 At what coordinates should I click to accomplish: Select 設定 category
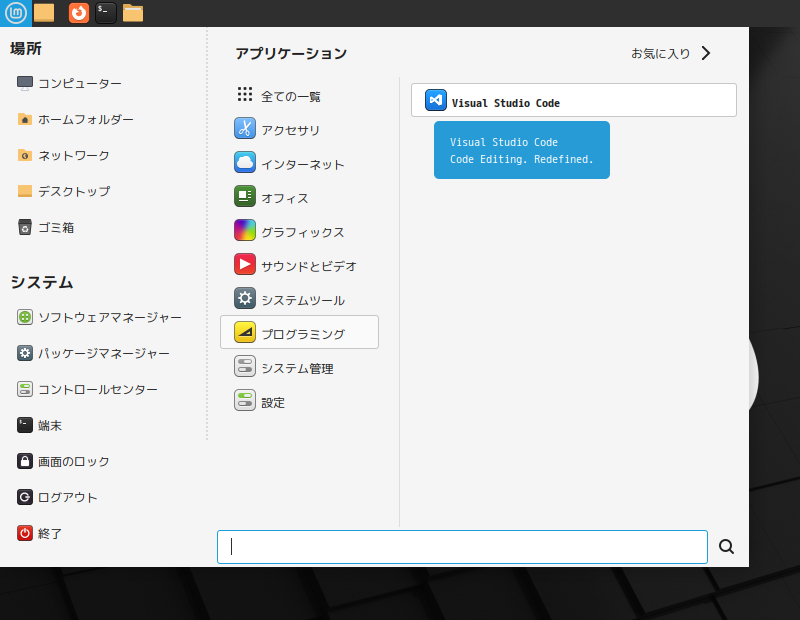click(x=299, y=401)
